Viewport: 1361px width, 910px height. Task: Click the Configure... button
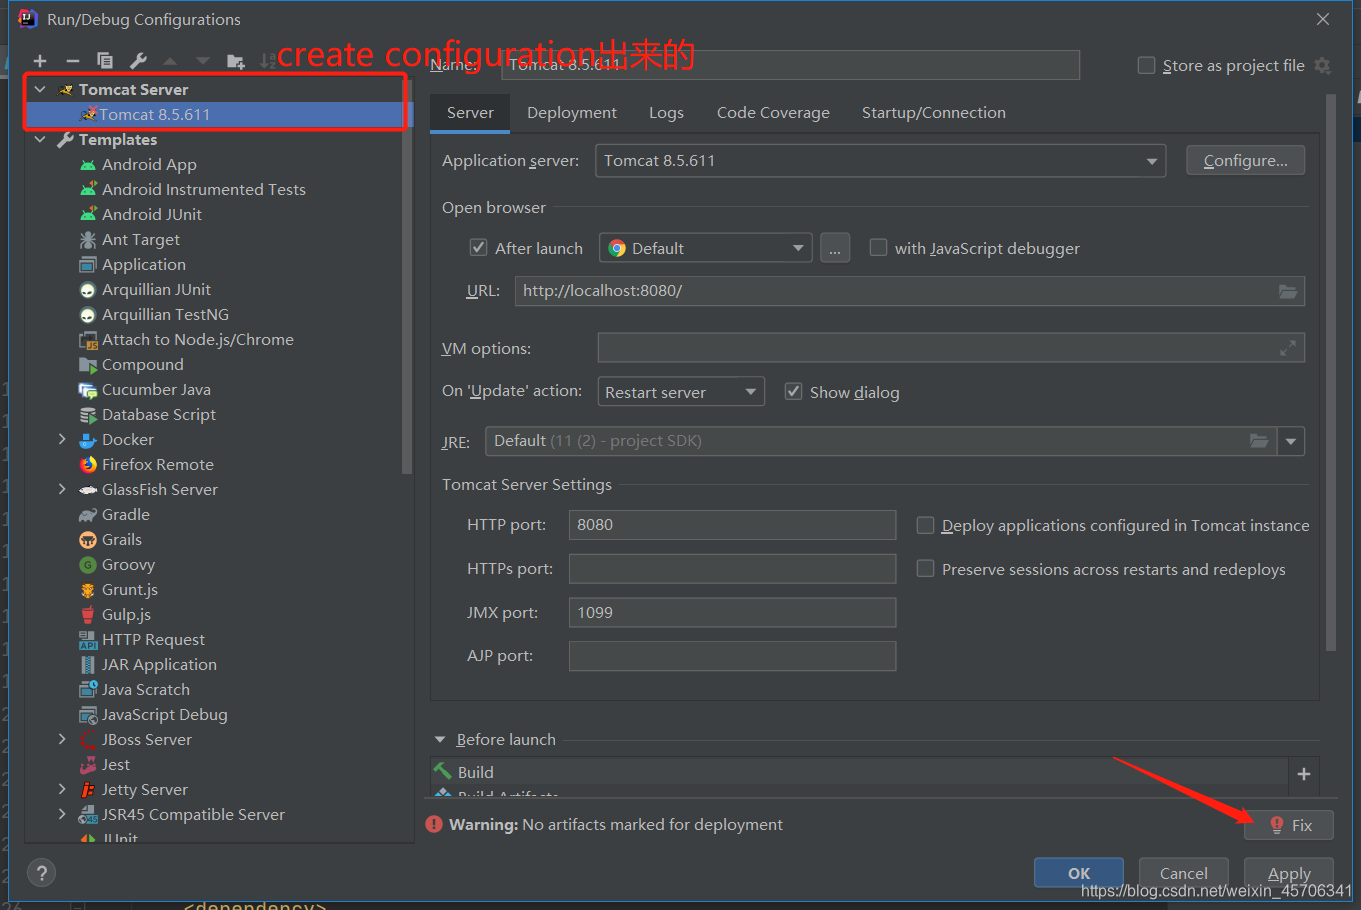pos(1246,161)
